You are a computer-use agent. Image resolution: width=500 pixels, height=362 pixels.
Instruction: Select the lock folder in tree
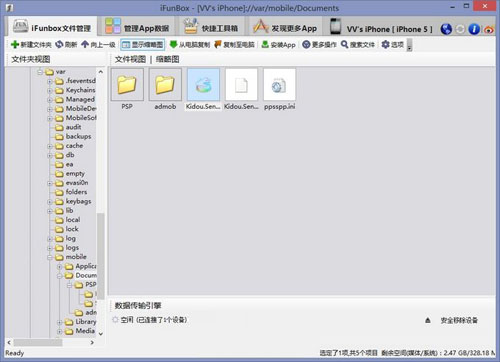click(x=72, y=229)
